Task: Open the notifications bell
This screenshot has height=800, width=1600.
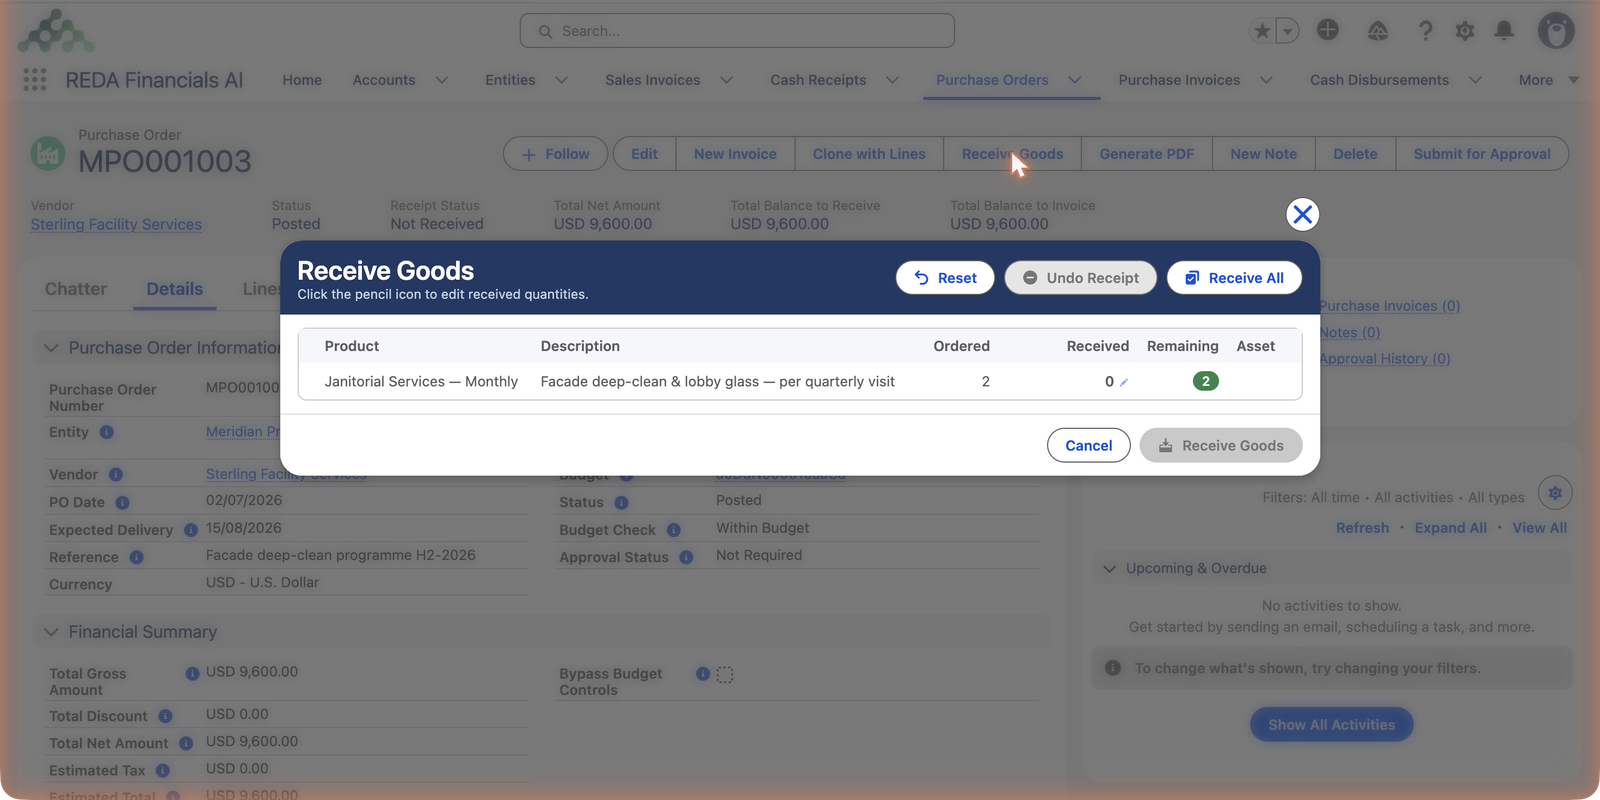Action: [x=1504, y=31]
